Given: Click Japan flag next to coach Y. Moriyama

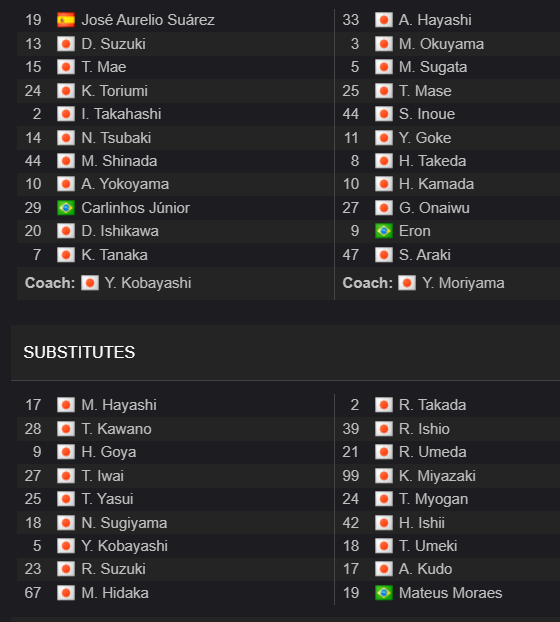Looking at the screenshot, I should pyautogui.click(x=407, y=283).
